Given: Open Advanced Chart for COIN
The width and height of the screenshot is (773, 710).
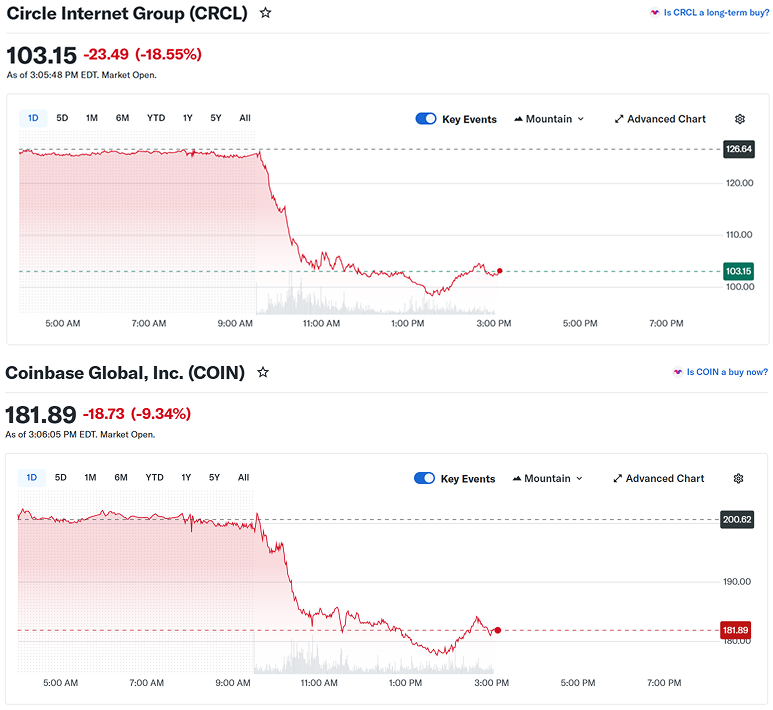Looking at the screenshot, I should point(659,478).
